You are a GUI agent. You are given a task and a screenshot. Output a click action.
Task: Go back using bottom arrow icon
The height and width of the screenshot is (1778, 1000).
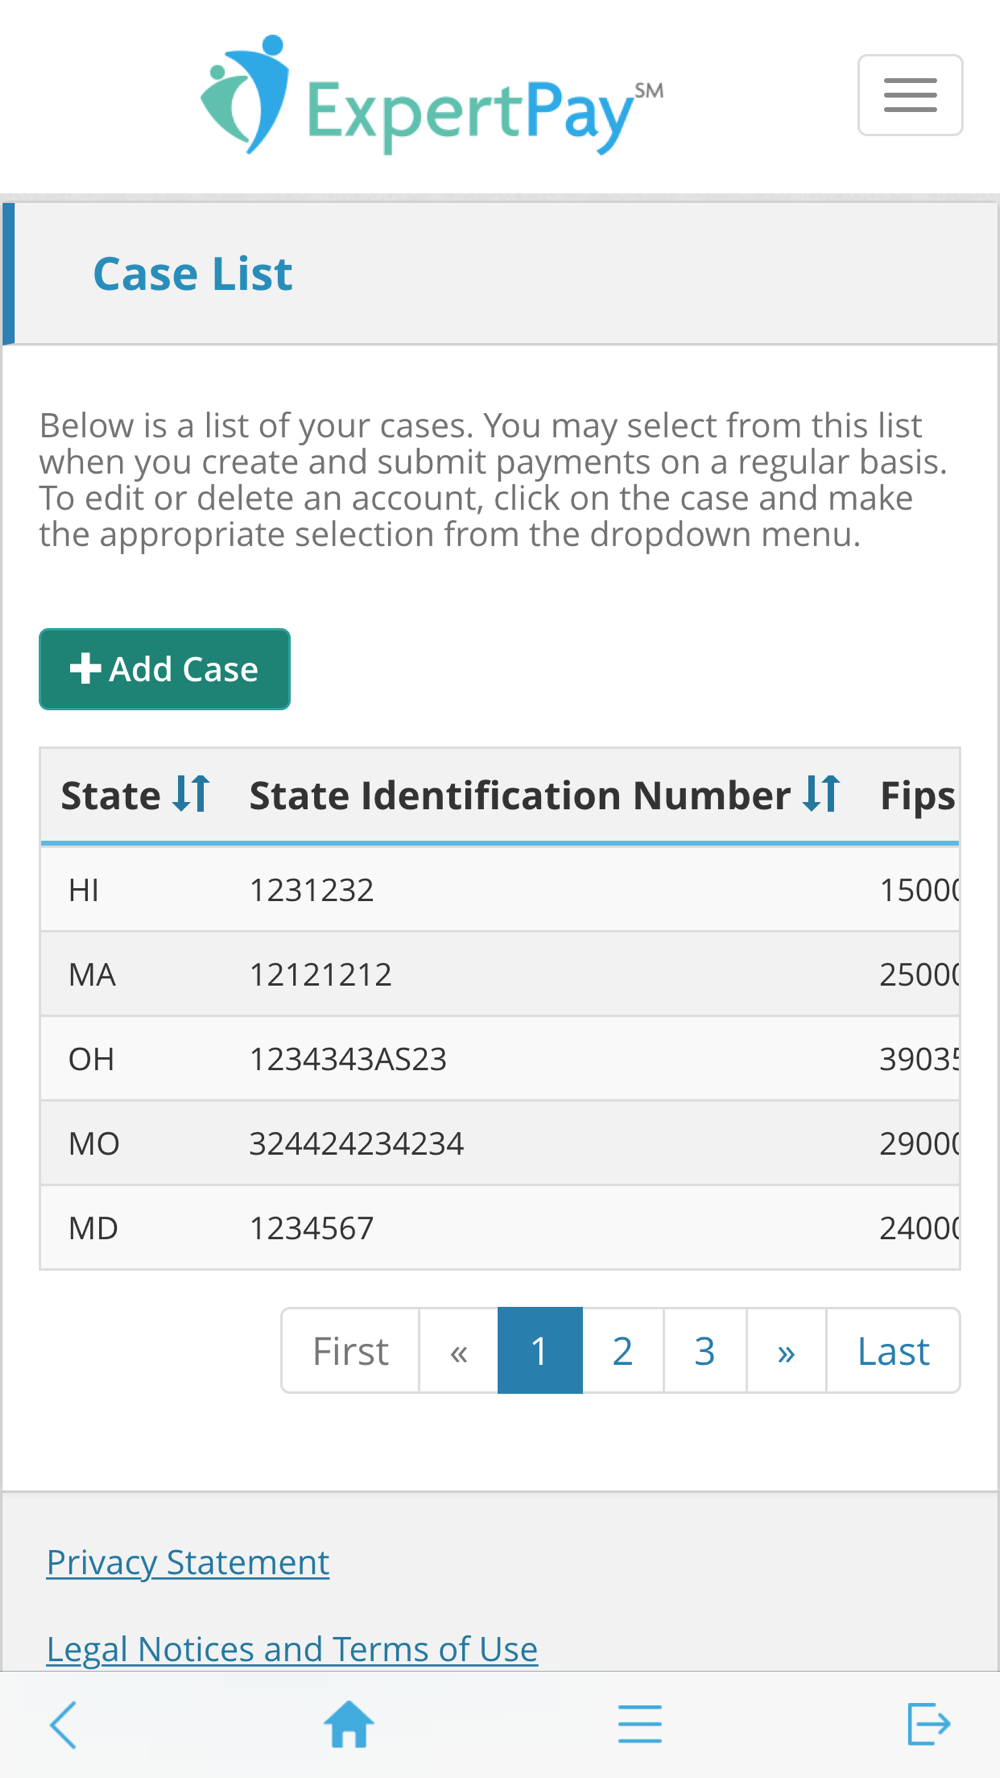click(x=63, y=1725)
